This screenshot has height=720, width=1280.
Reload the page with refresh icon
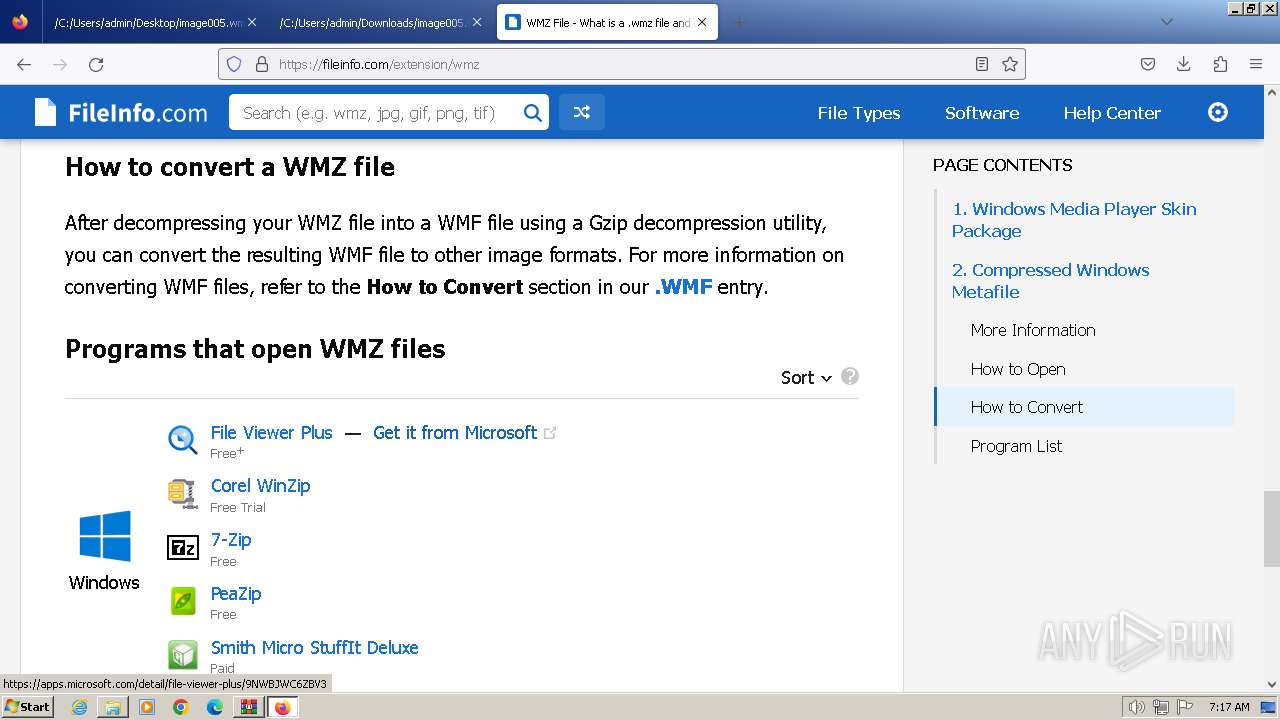(96, 64)
